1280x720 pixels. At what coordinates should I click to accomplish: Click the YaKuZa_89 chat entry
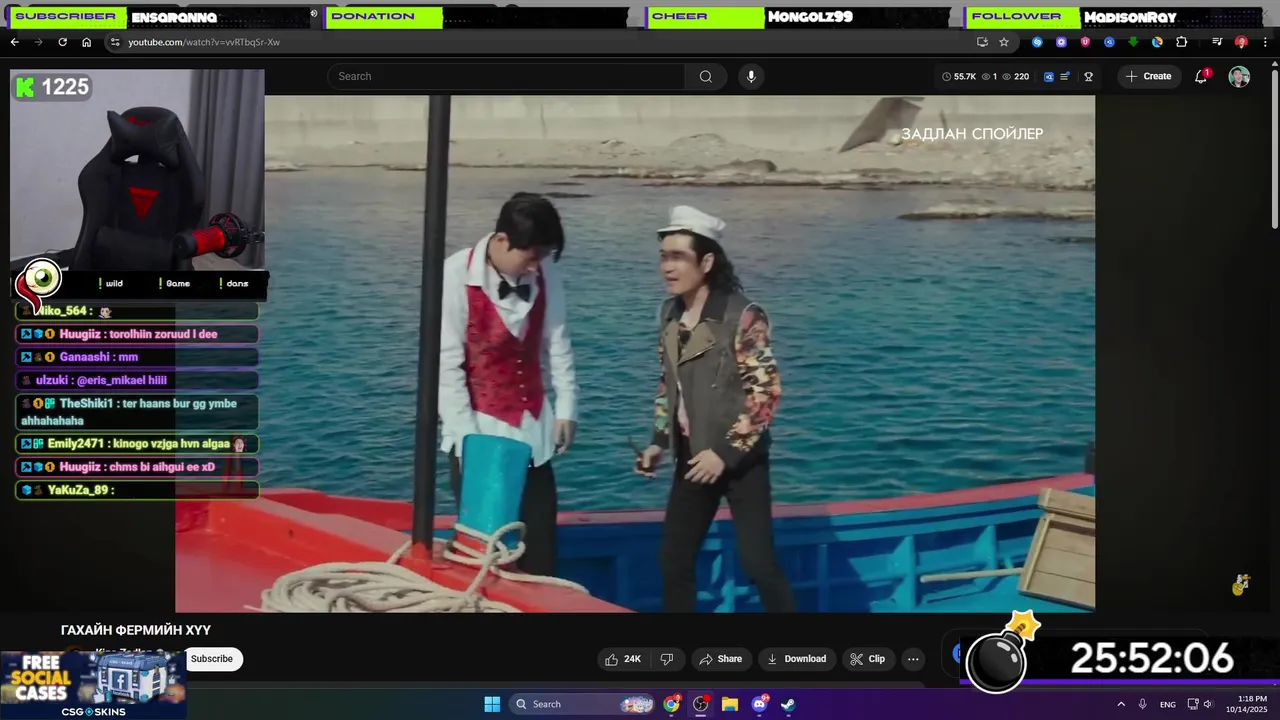(138, 490)
